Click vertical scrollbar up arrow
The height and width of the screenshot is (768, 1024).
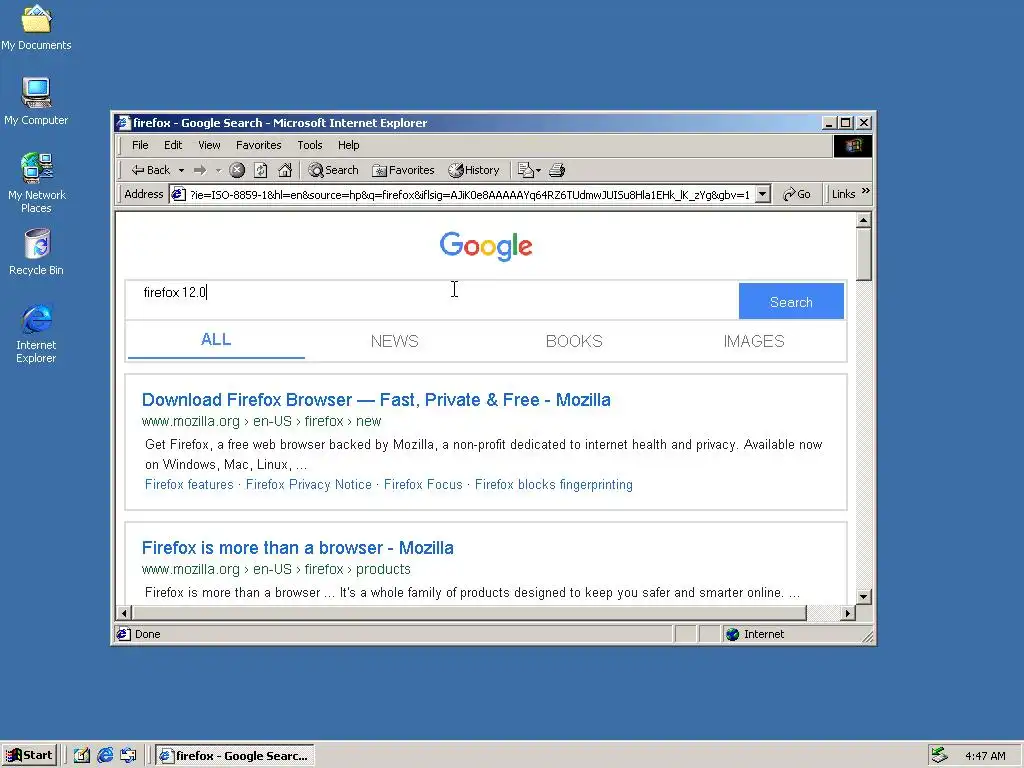point(863,221)
